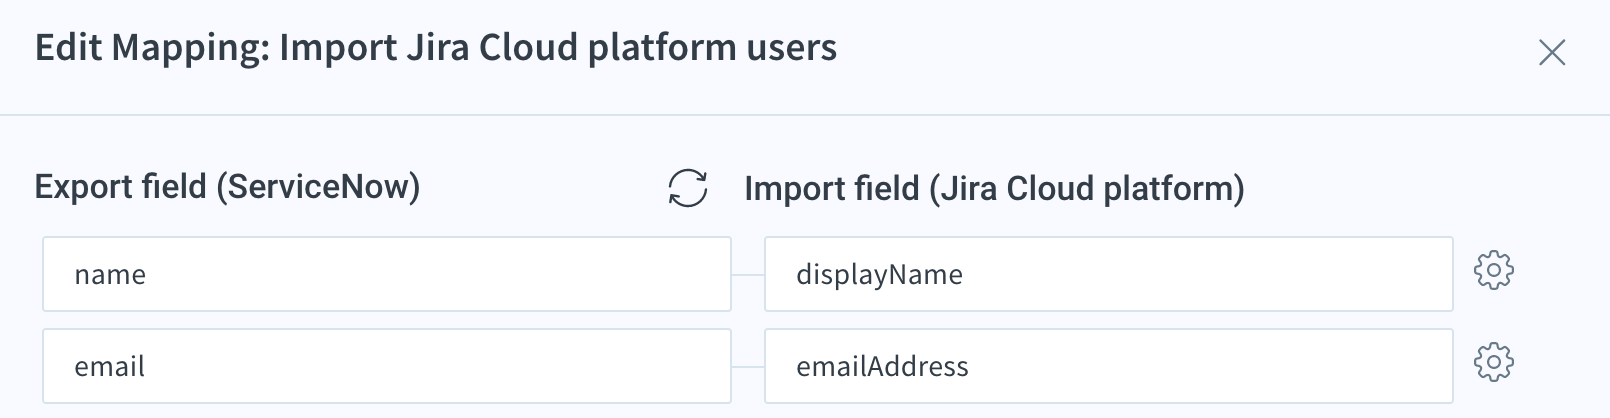Click the 'name' export field
The width and height of the screenshot is (1610, 418).
tap(387, 274)
